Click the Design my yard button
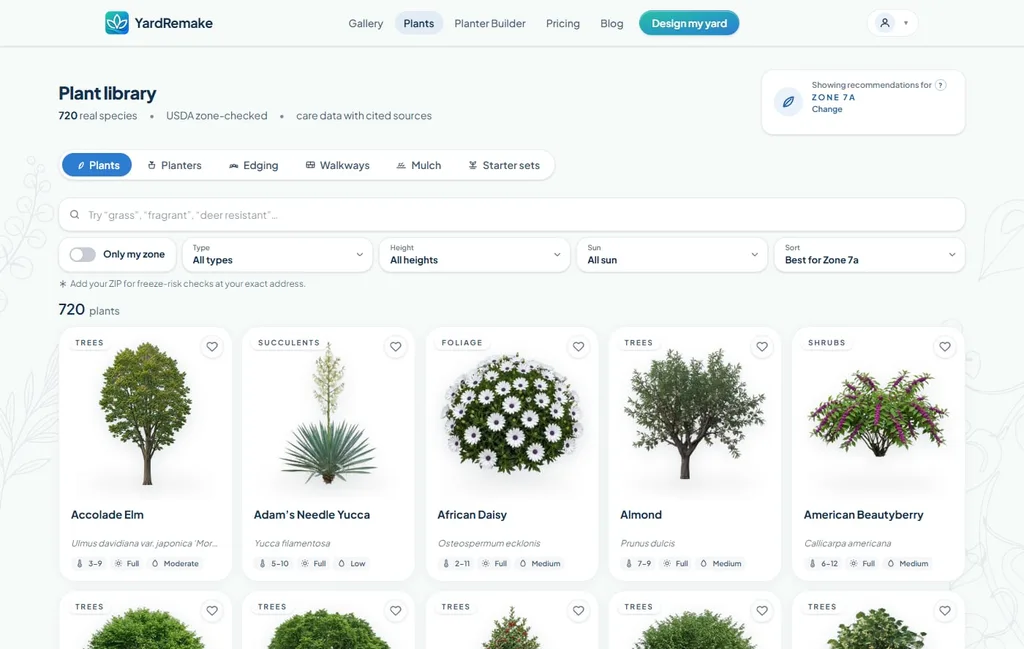 pyautogui.click(x=689, y=23)
